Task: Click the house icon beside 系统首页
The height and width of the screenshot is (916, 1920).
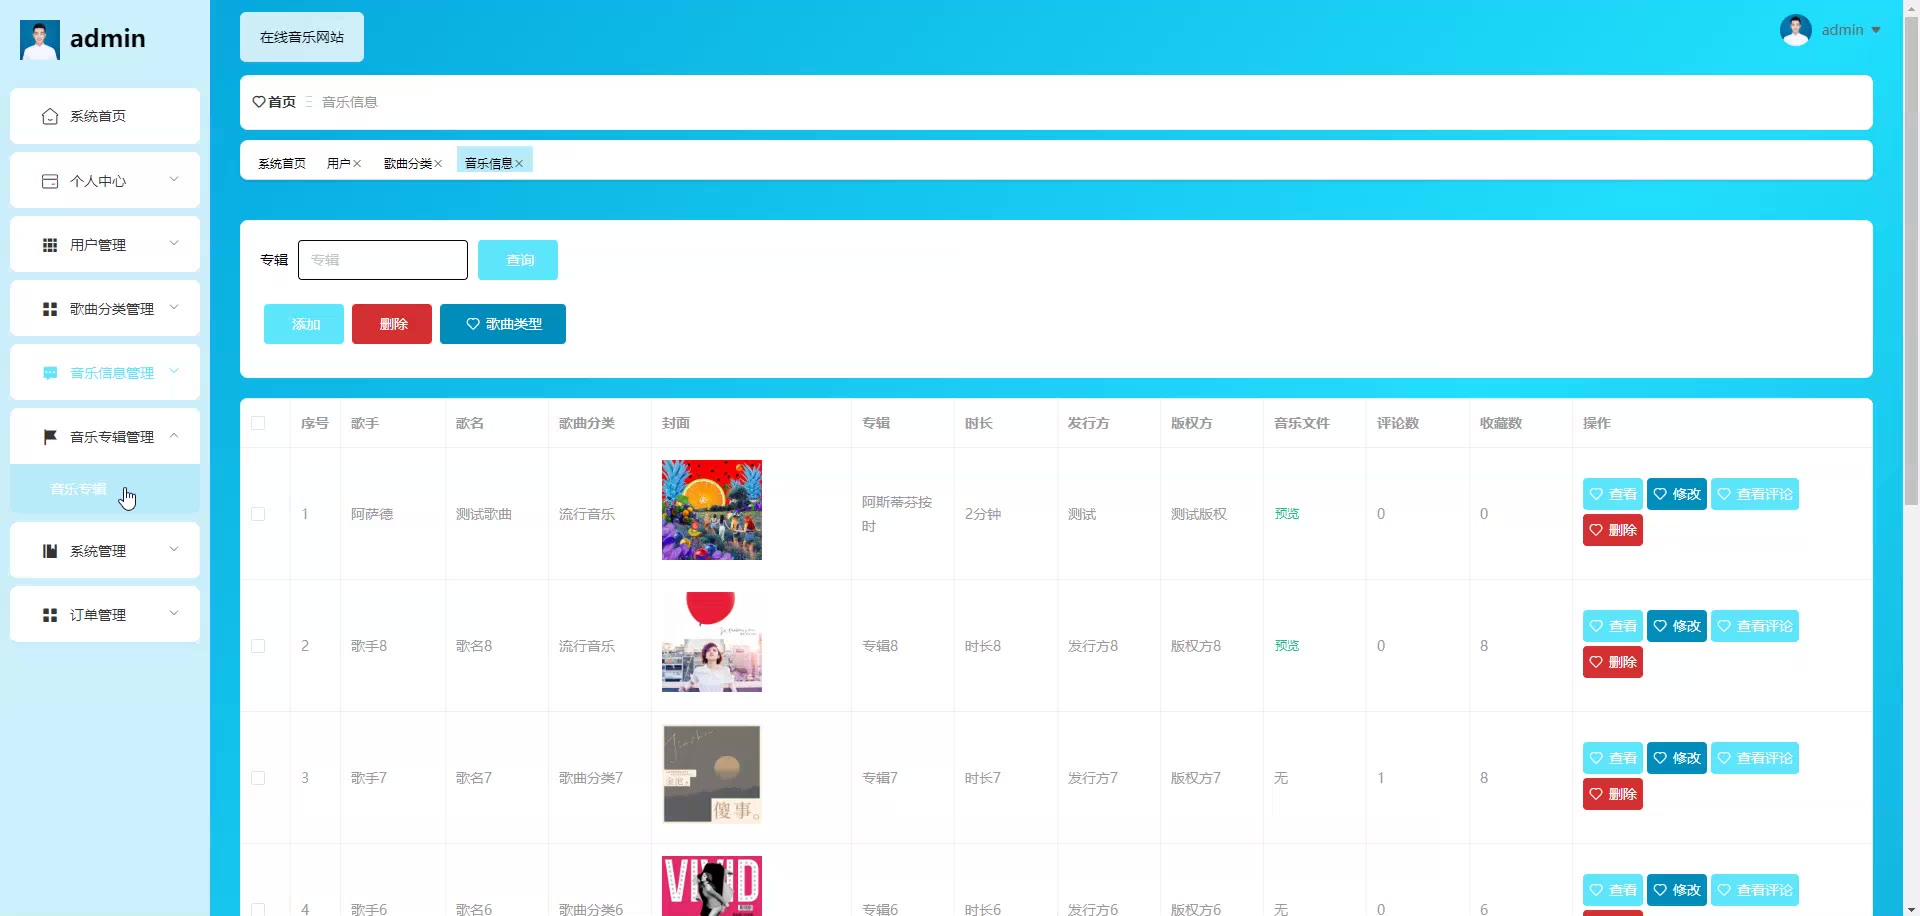Action: [x=50, y=117]
